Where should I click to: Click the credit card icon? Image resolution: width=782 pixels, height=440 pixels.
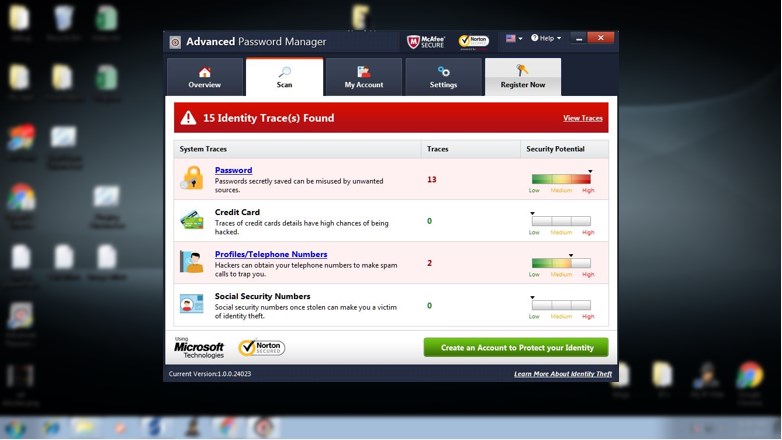tap(192, 220)
